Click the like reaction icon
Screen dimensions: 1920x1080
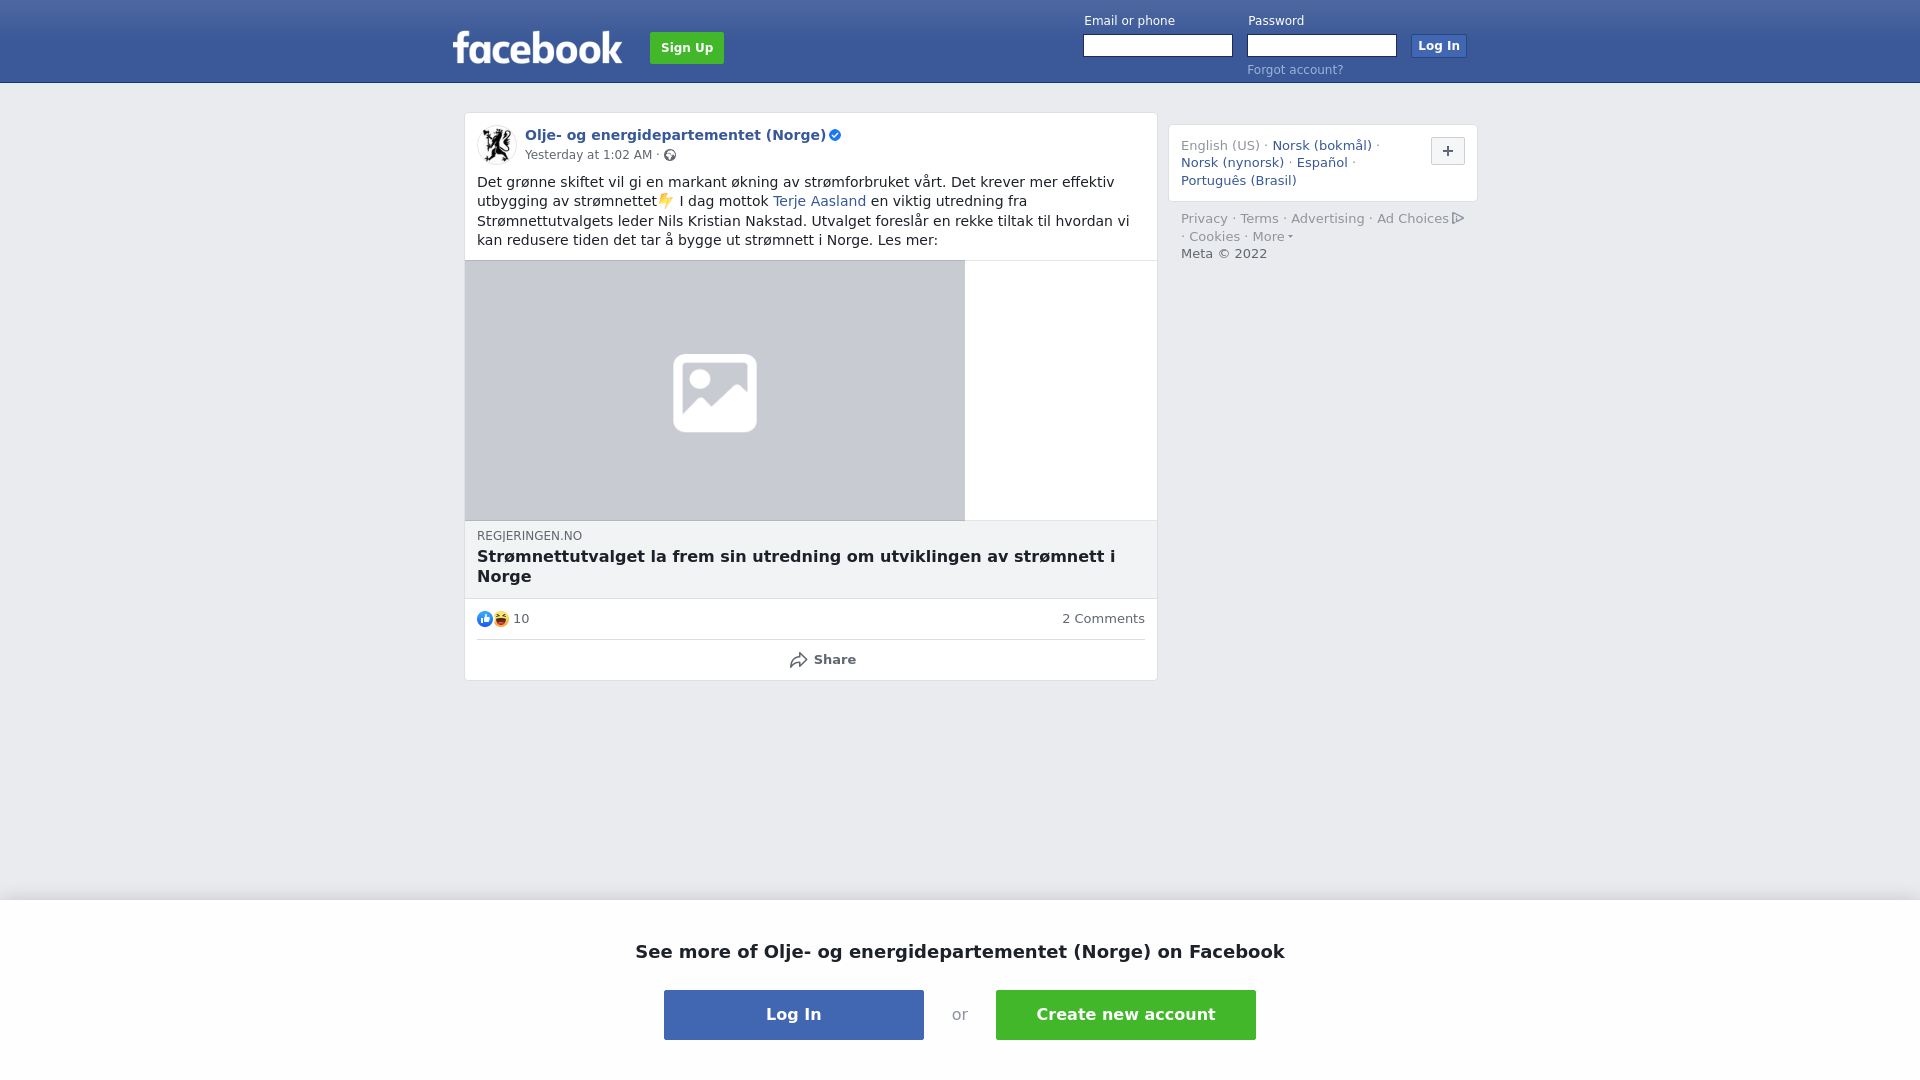(485, 619)
